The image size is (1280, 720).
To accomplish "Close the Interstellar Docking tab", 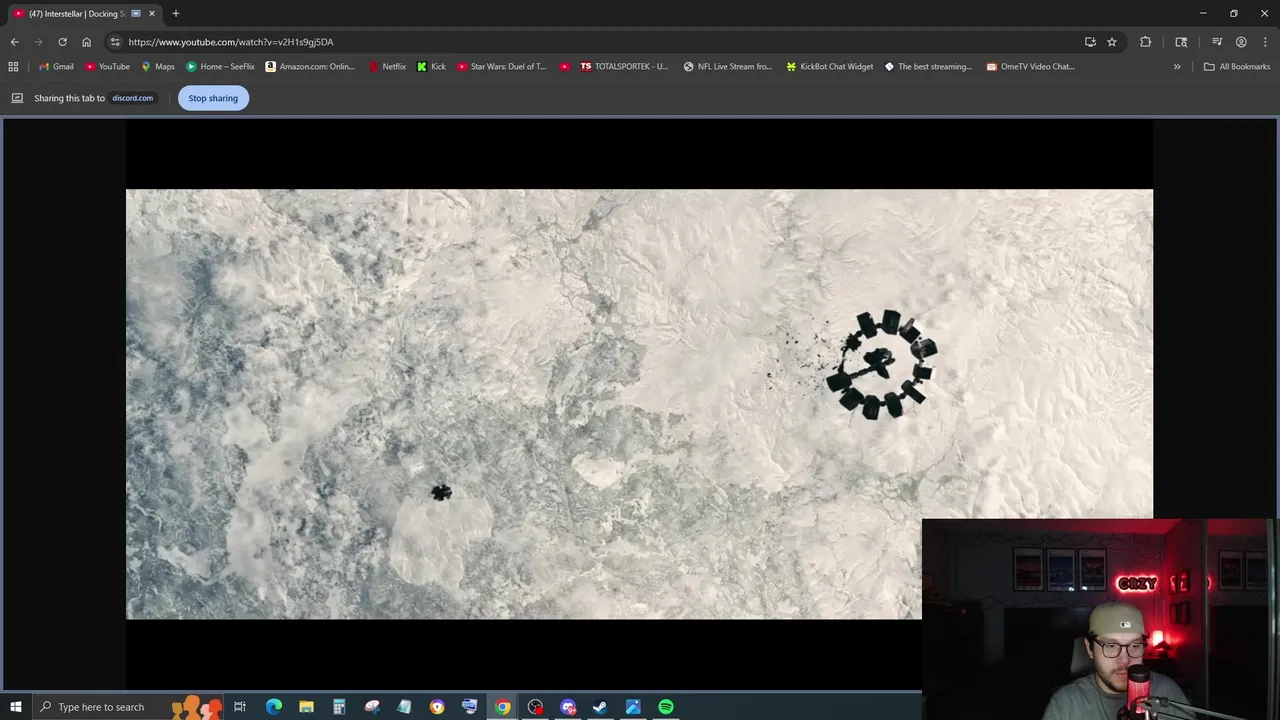I will tap(151, 13).
